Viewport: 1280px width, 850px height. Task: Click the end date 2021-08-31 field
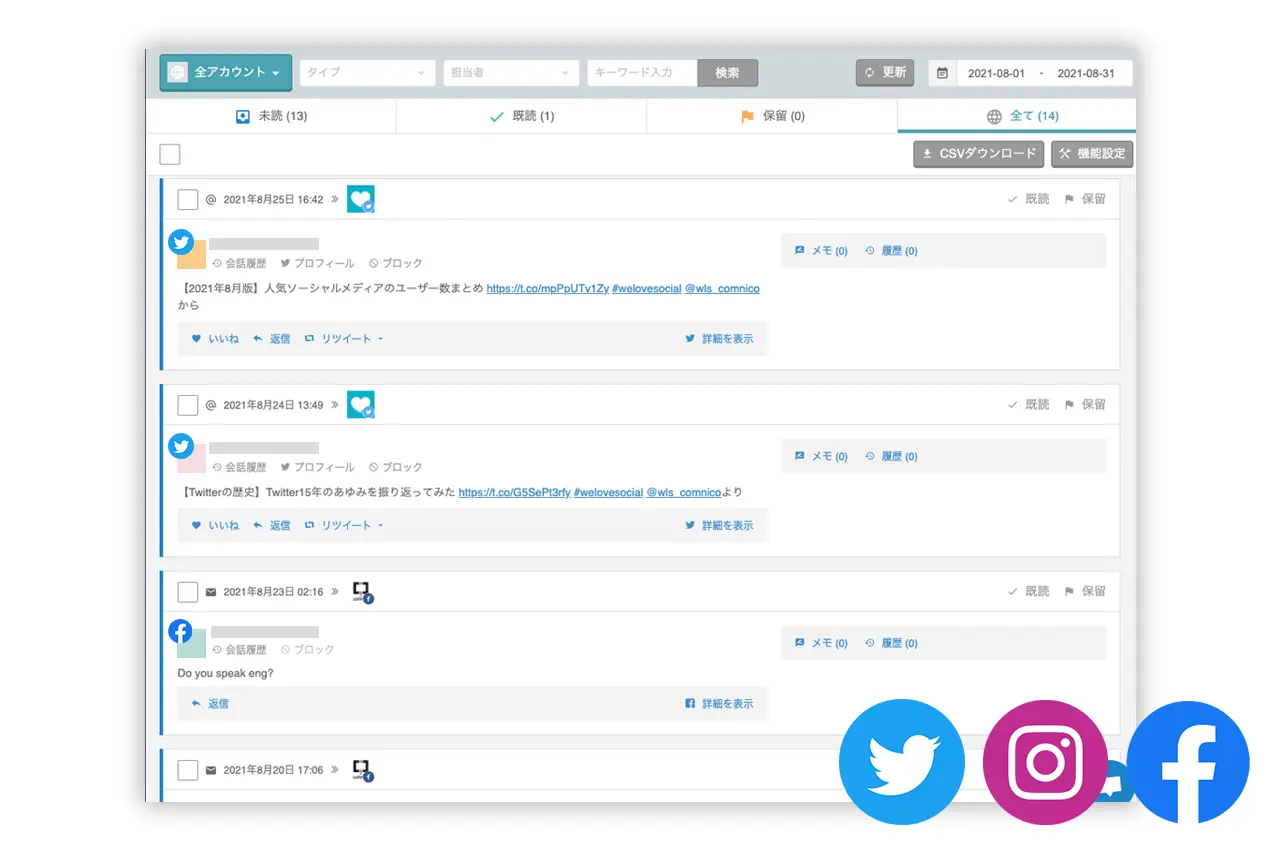pos(1086,73)
